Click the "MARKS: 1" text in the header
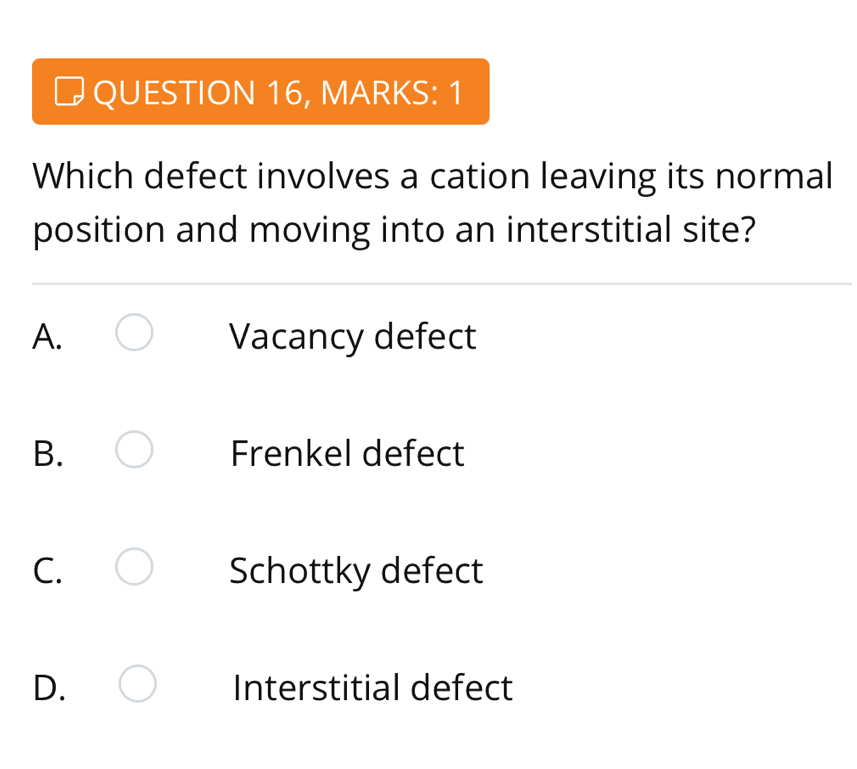 pyautogui.click(x=392, y=93)
